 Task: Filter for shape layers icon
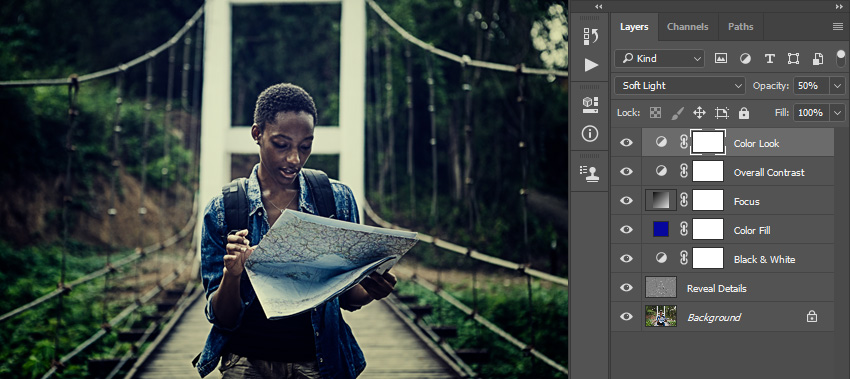tap(794, 59)
